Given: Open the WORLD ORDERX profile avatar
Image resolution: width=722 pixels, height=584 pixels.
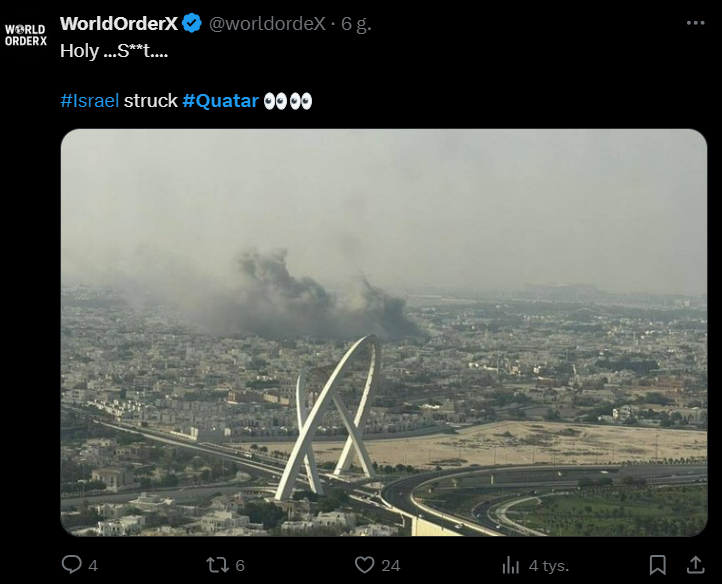Looking at the screenshot, I should 26,35.
